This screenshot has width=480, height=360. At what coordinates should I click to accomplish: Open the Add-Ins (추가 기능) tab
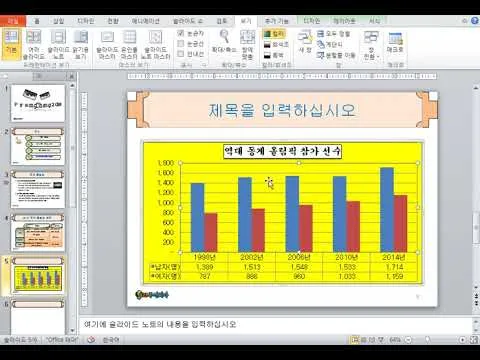(276, 21)
